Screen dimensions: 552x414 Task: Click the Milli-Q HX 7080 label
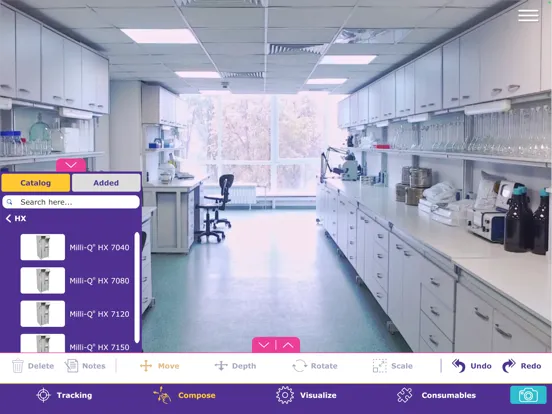tap(99, 281)
